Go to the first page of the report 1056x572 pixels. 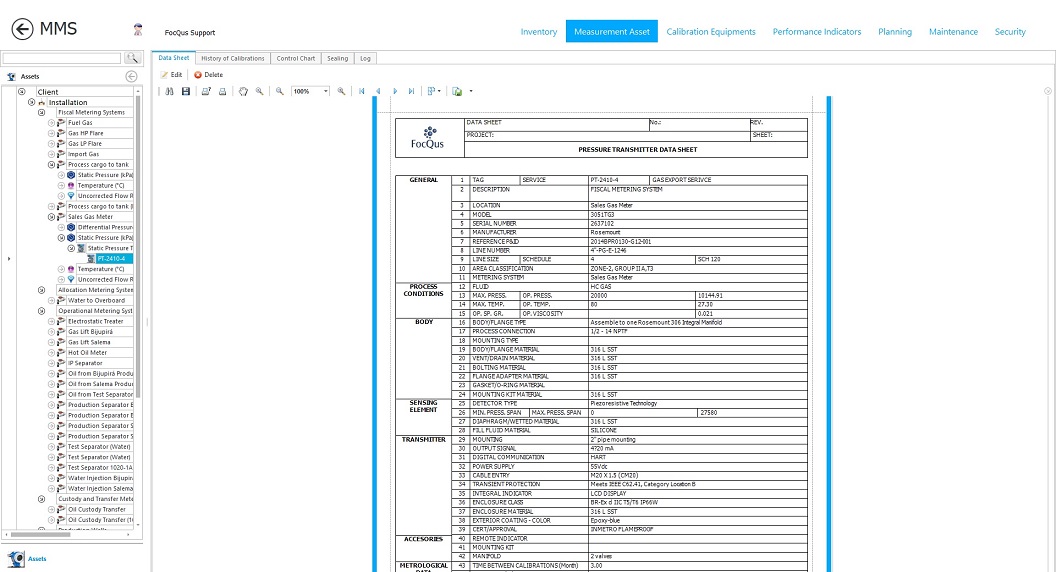point(362,91)
